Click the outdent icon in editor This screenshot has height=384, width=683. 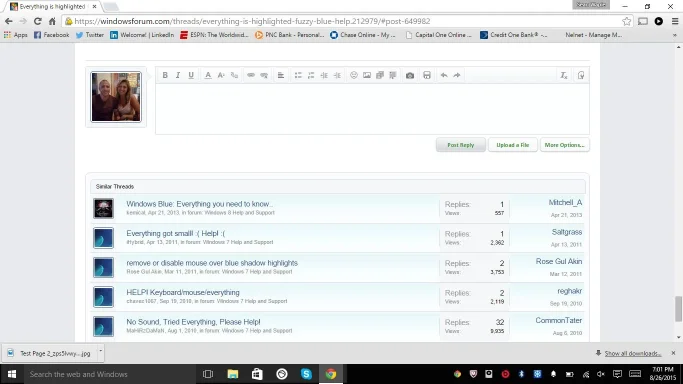(x=324, y=75)
